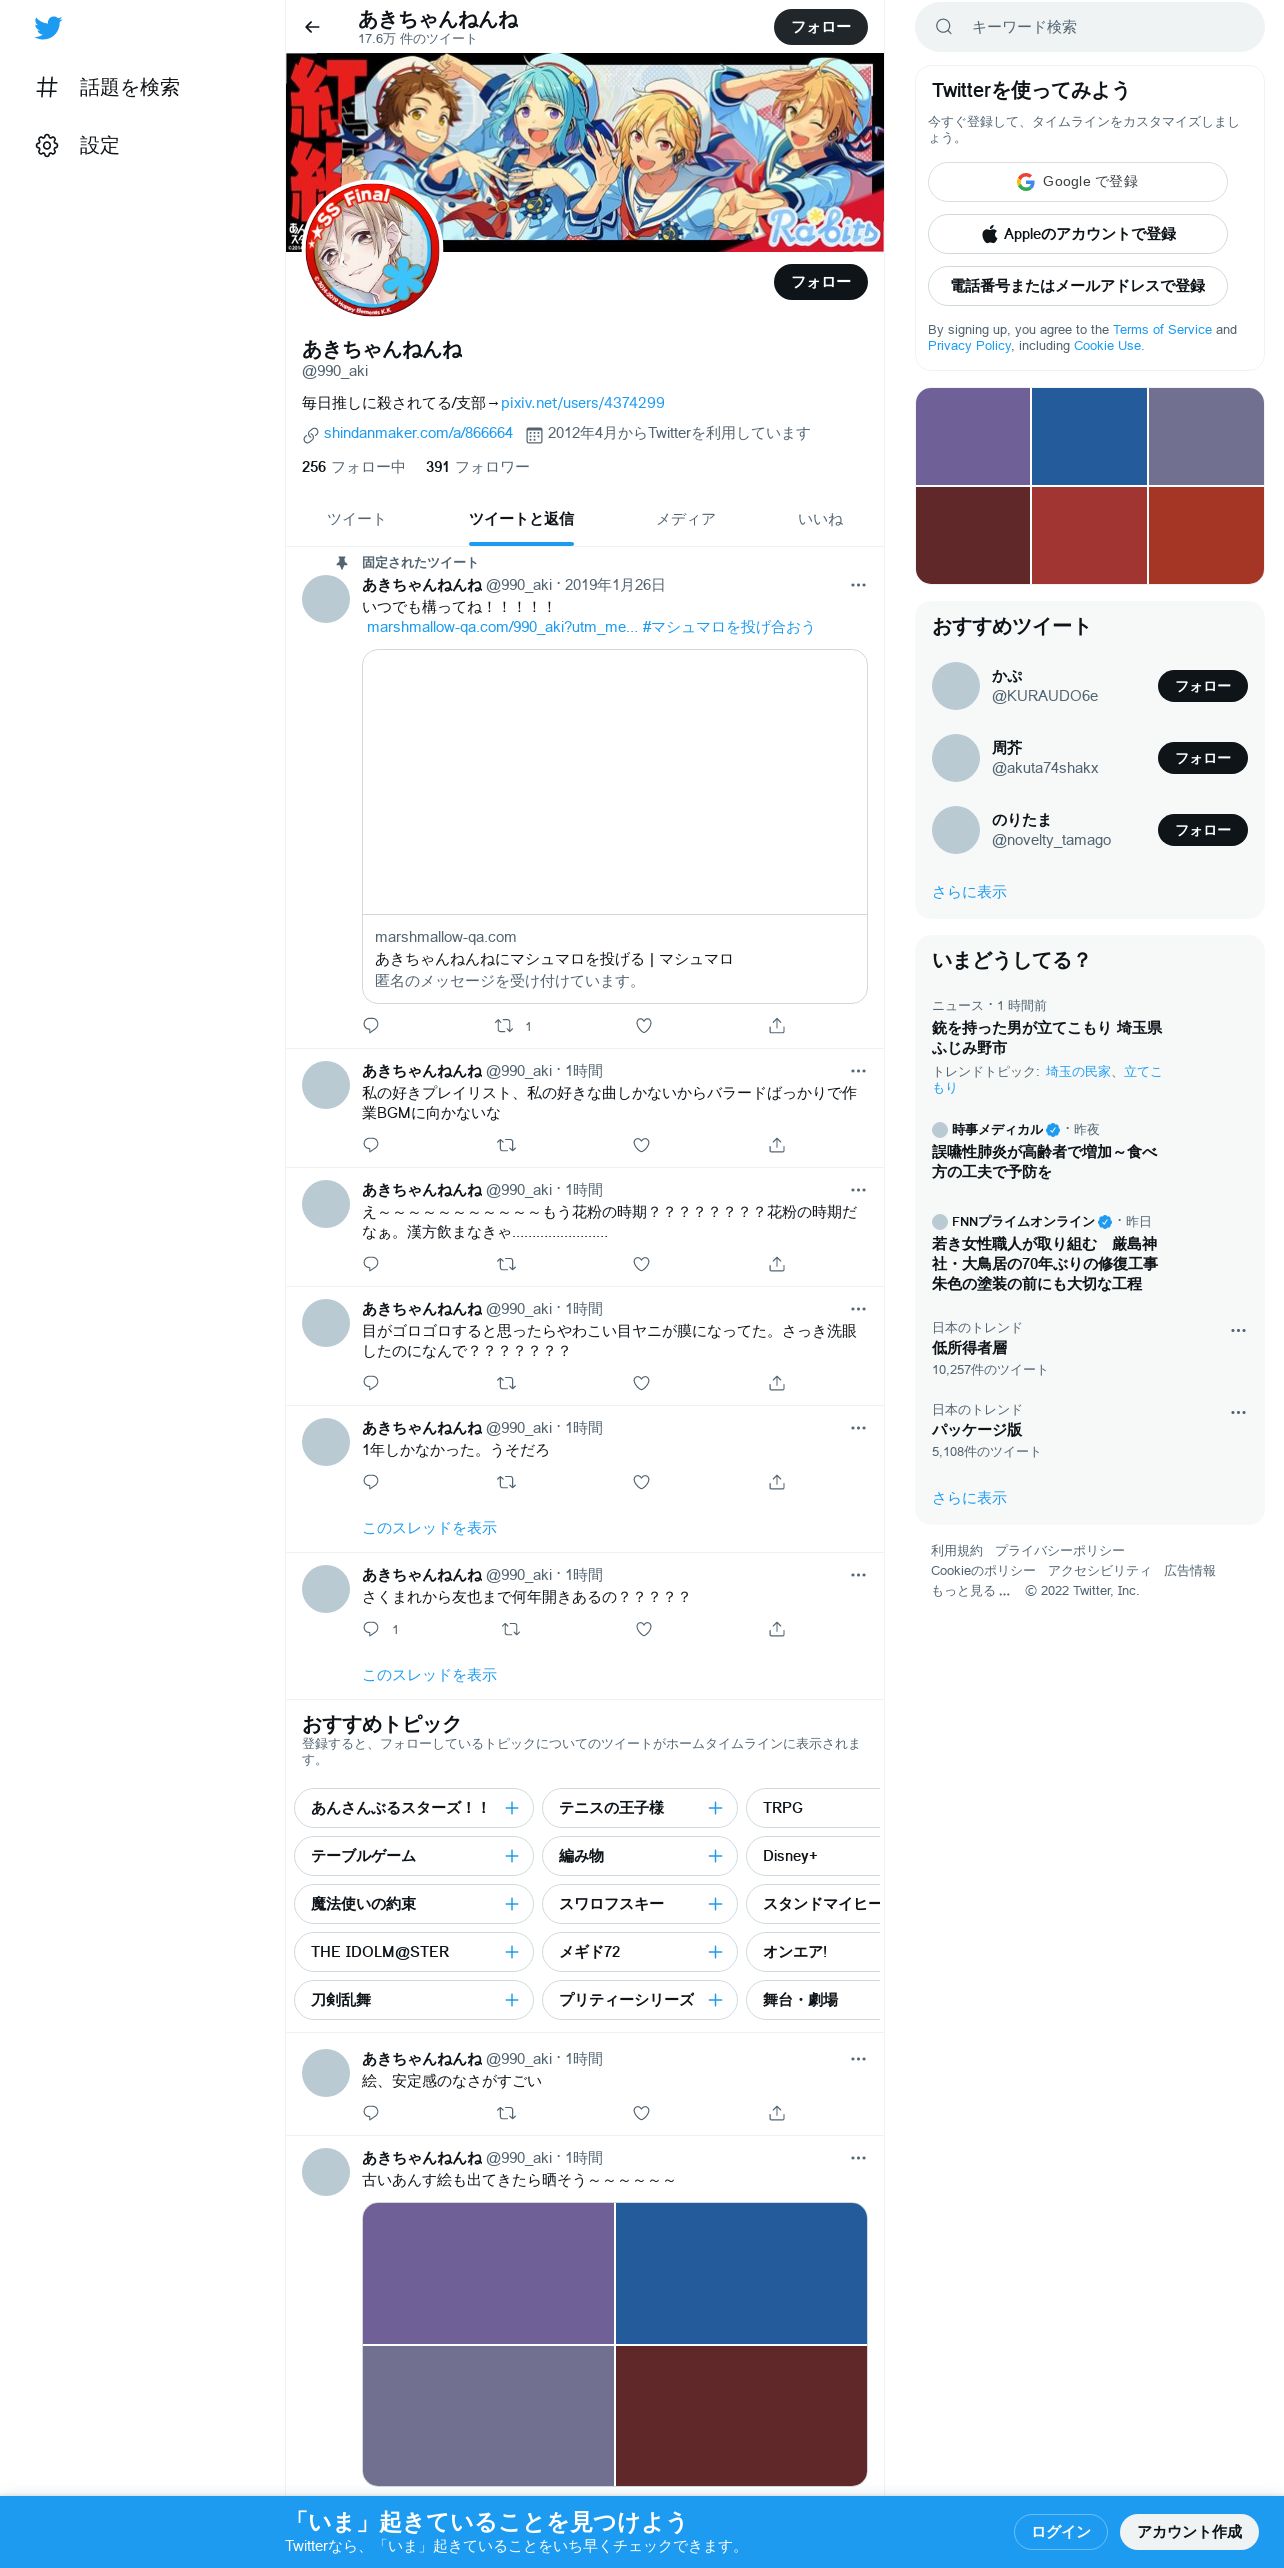
Task: Follow via header フォロー button
Action: point(821,27)
